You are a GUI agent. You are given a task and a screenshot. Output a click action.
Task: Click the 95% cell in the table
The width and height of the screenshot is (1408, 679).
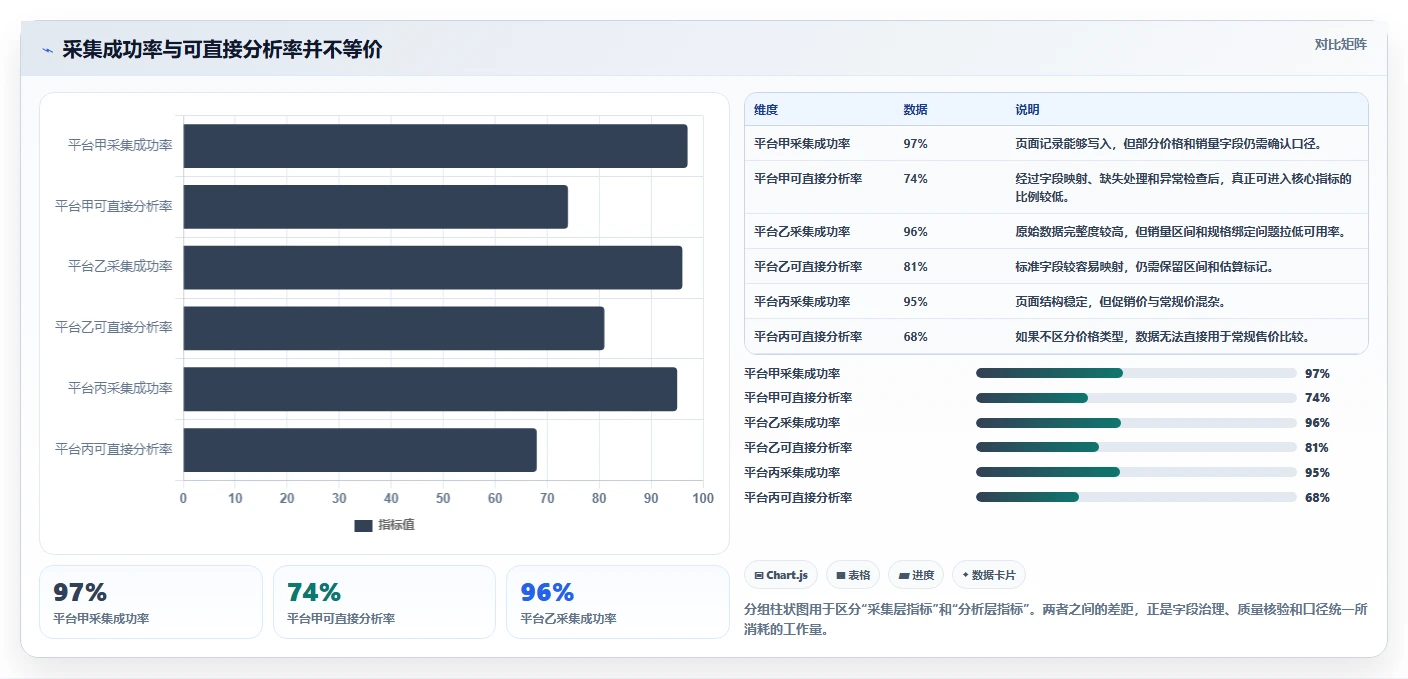(x=915, y=302)
